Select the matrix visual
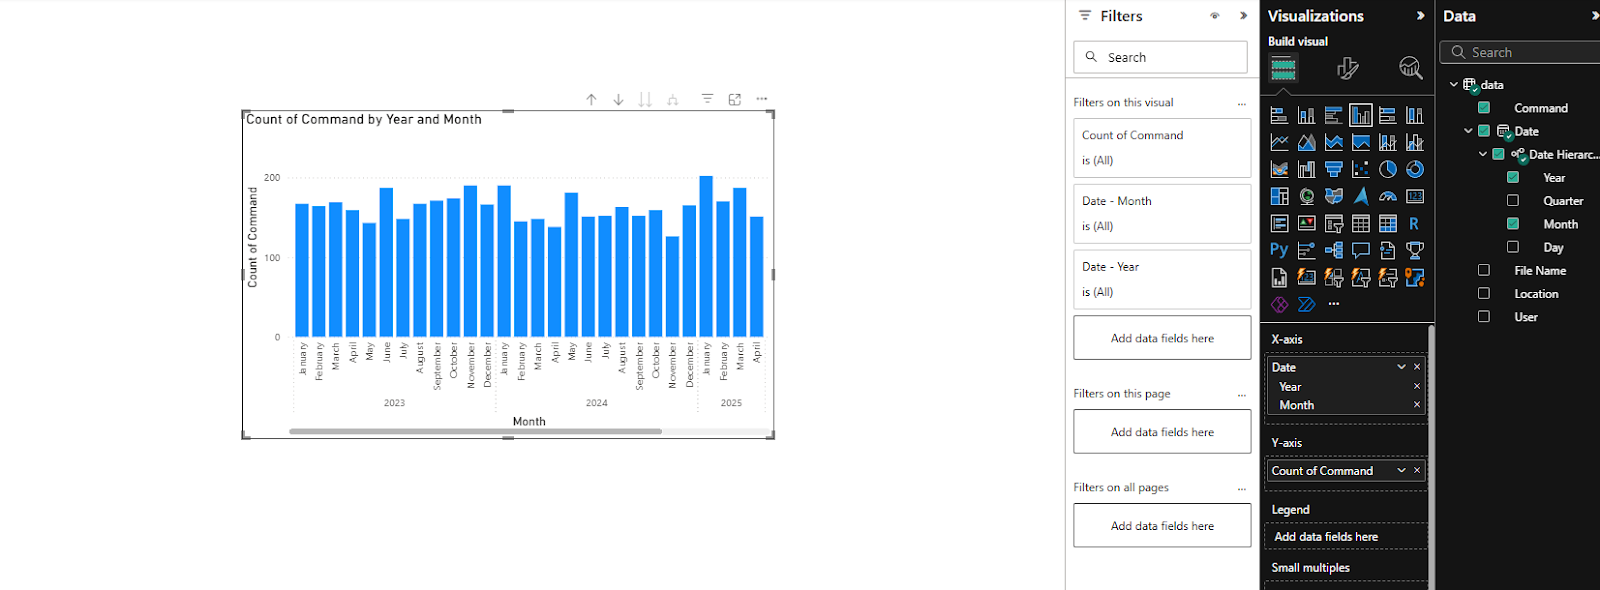 point(1387,223)
